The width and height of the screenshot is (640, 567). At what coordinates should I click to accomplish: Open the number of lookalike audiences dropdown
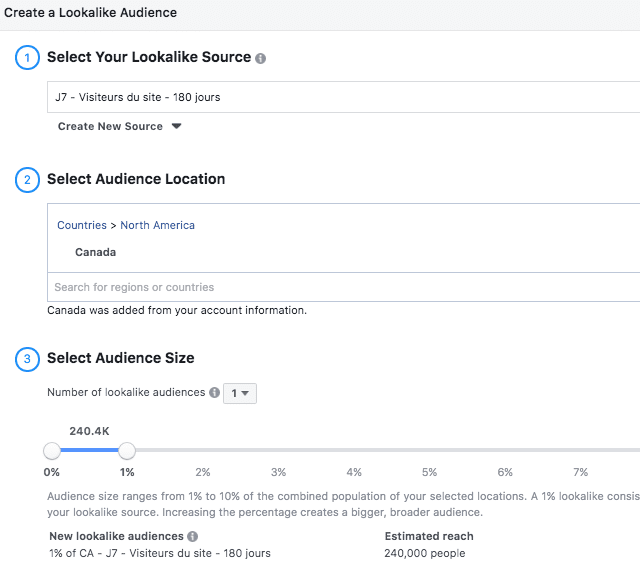(240, 393)
